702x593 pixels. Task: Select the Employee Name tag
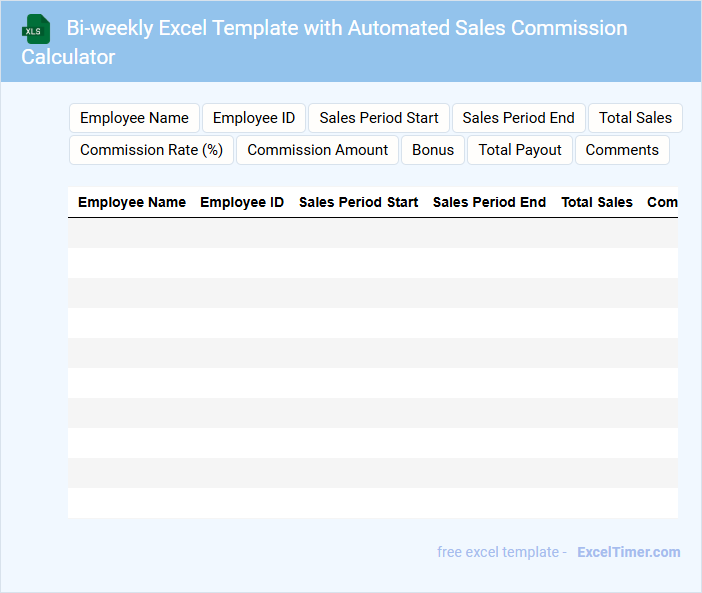point(134,118)
